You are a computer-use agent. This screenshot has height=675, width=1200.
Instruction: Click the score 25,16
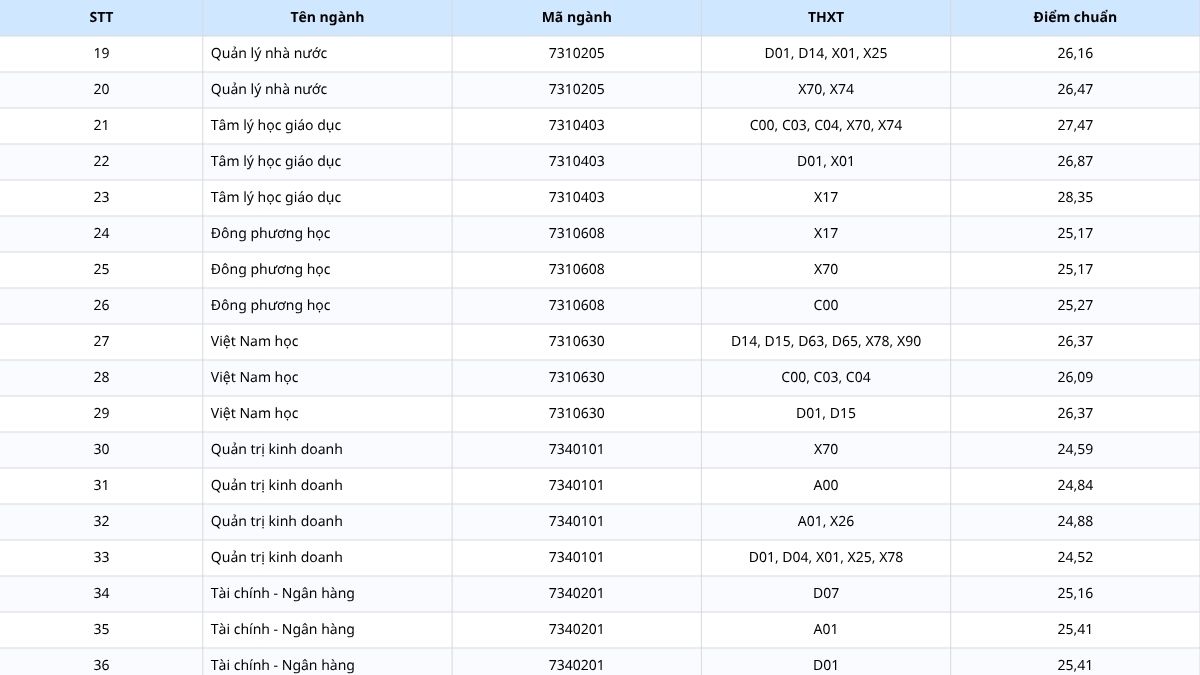(1075, 593)
